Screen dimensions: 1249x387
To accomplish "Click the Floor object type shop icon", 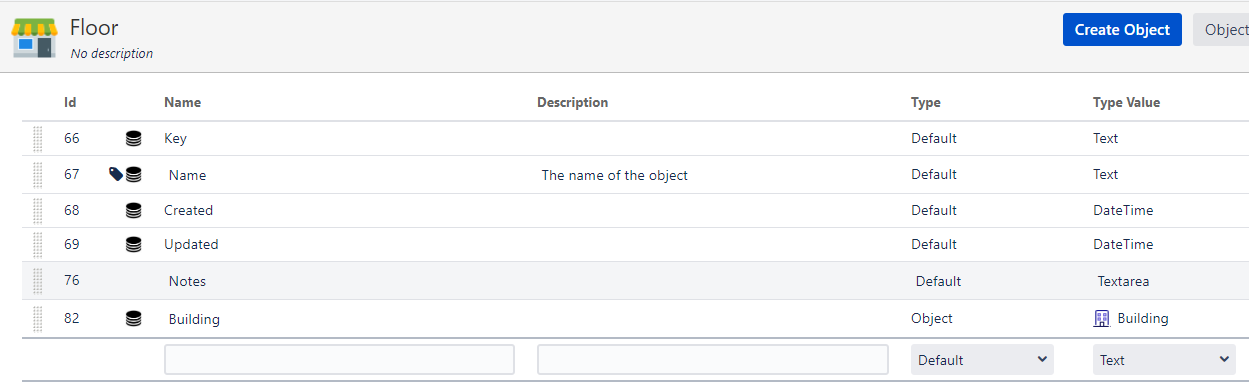I will click(34, 37).
